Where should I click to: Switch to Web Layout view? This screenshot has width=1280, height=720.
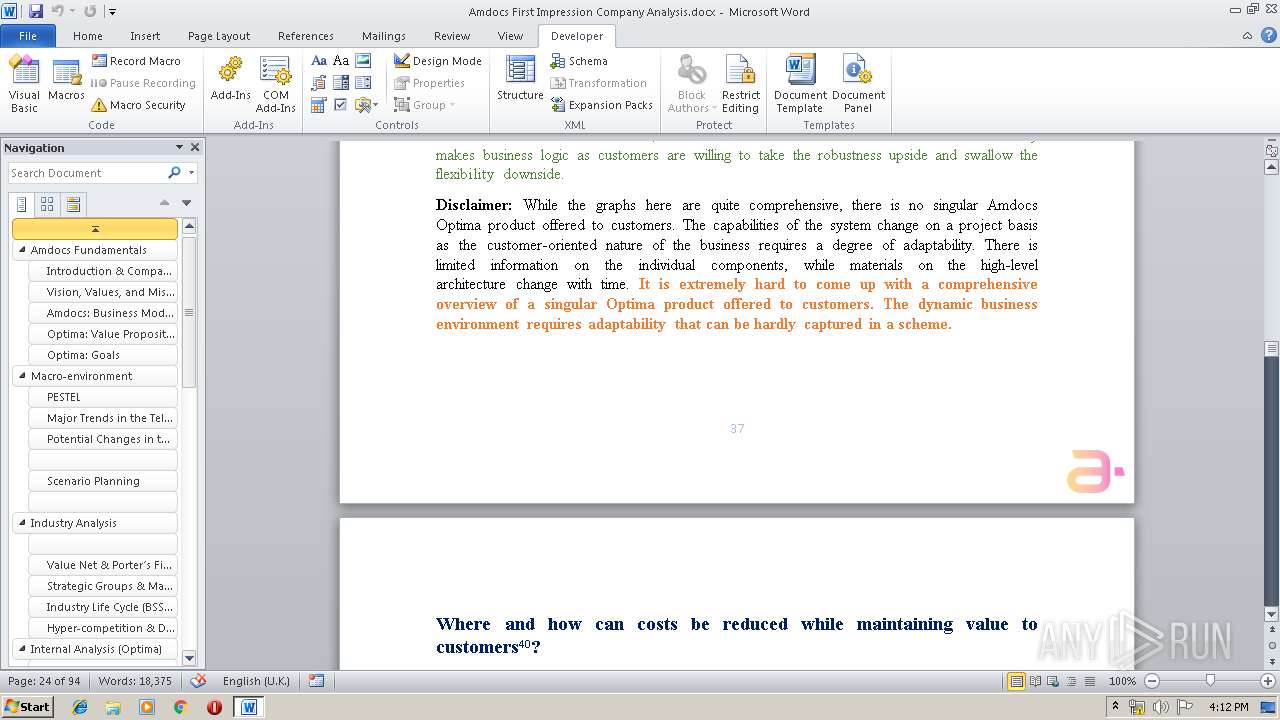[1051, 681]
